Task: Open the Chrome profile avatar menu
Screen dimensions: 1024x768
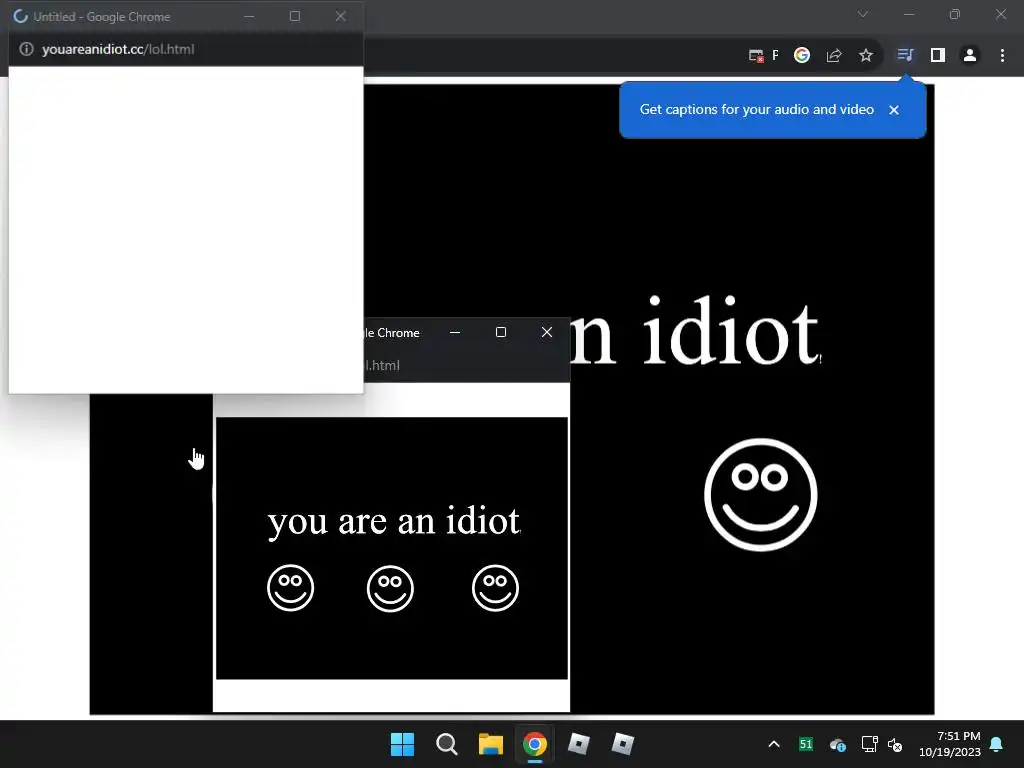Action: (970, 56)
